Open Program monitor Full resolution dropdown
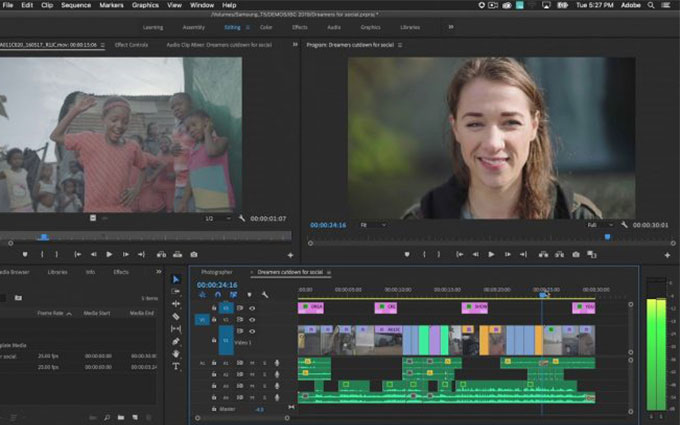This screenshot has width=680, height=425. point(600,225)
